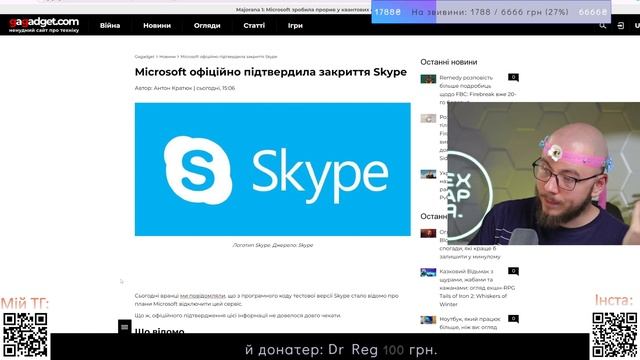This screenshot has width=640, height=360.
Task: Open comment counter of 'Ноутбук, який працює' item
Action: (x=513, y=319)
